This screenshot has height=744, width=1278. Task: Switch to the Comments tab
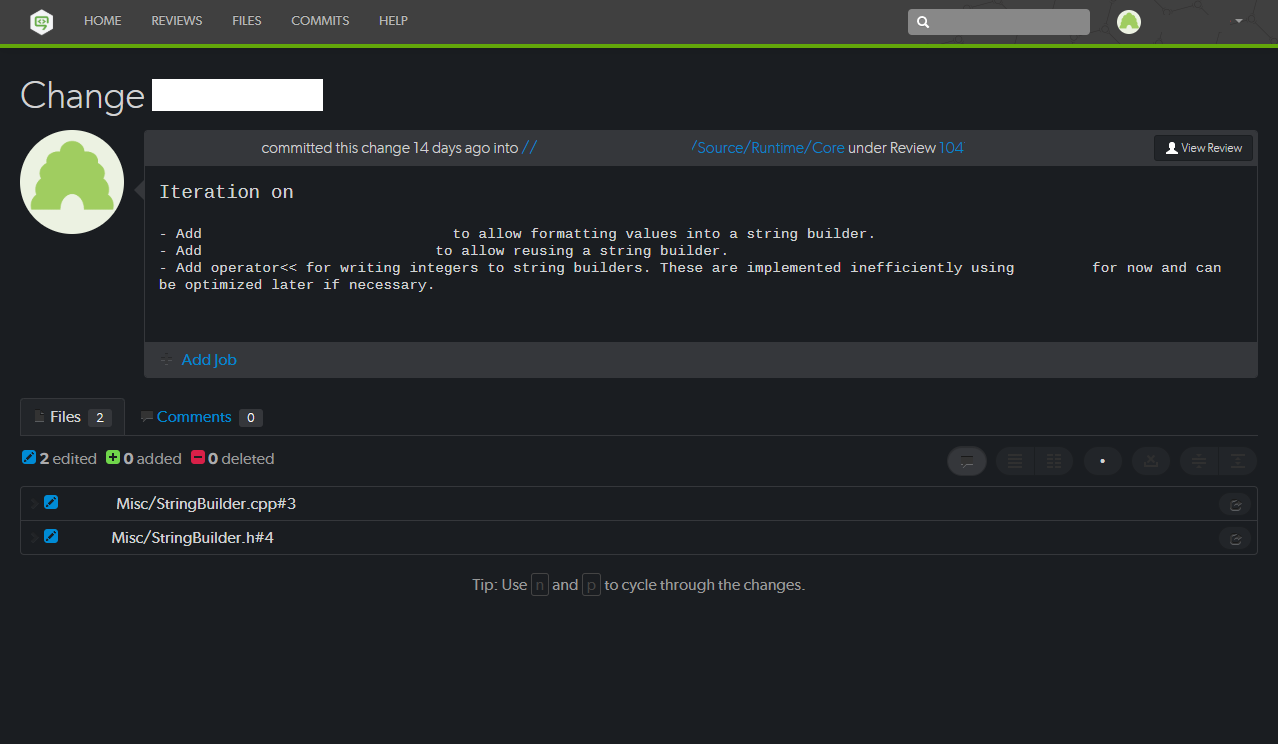(194, 417)
